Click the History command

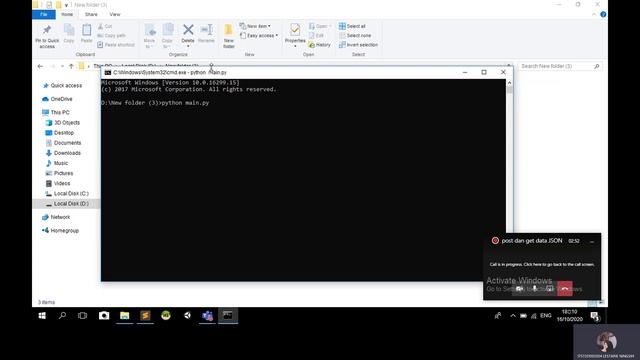[320, 45]
